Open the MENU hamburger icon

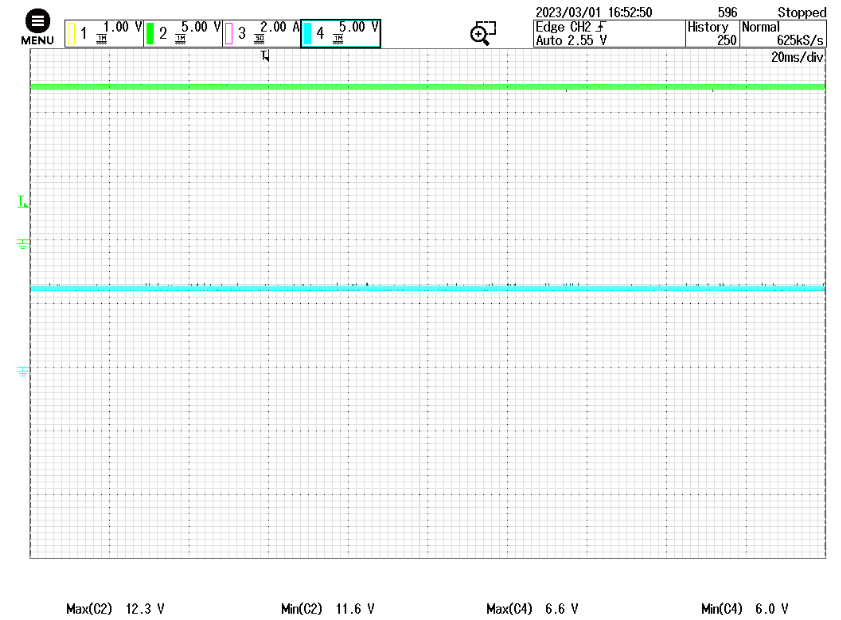[x=38, y=21]
